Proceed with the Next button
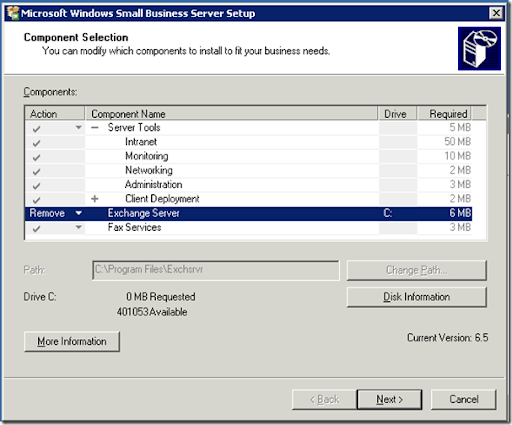 click(389, 399)
